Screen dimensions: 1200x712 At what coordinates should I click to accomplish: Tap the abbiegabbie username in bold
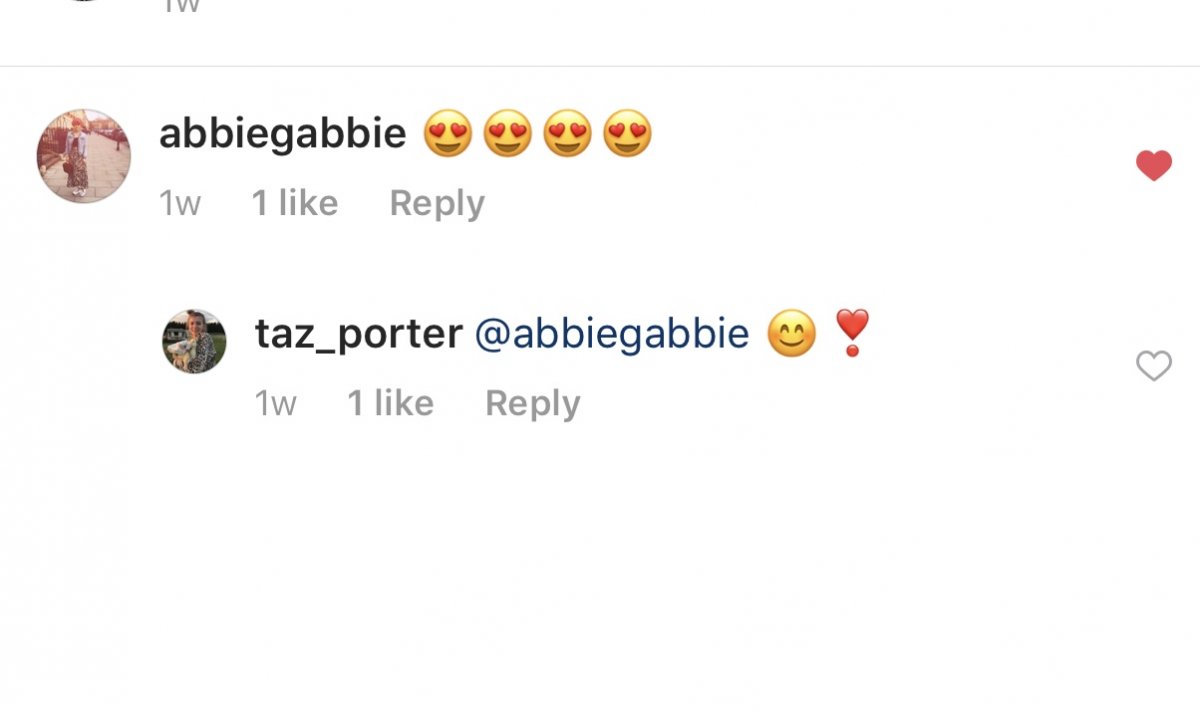click(x=282, y=134)
